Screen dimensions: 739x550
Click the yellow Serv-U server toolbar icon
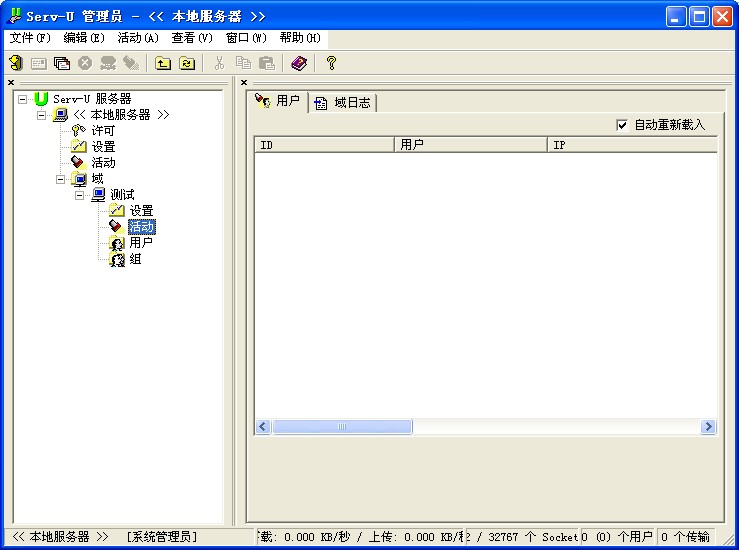pos(16,63)
